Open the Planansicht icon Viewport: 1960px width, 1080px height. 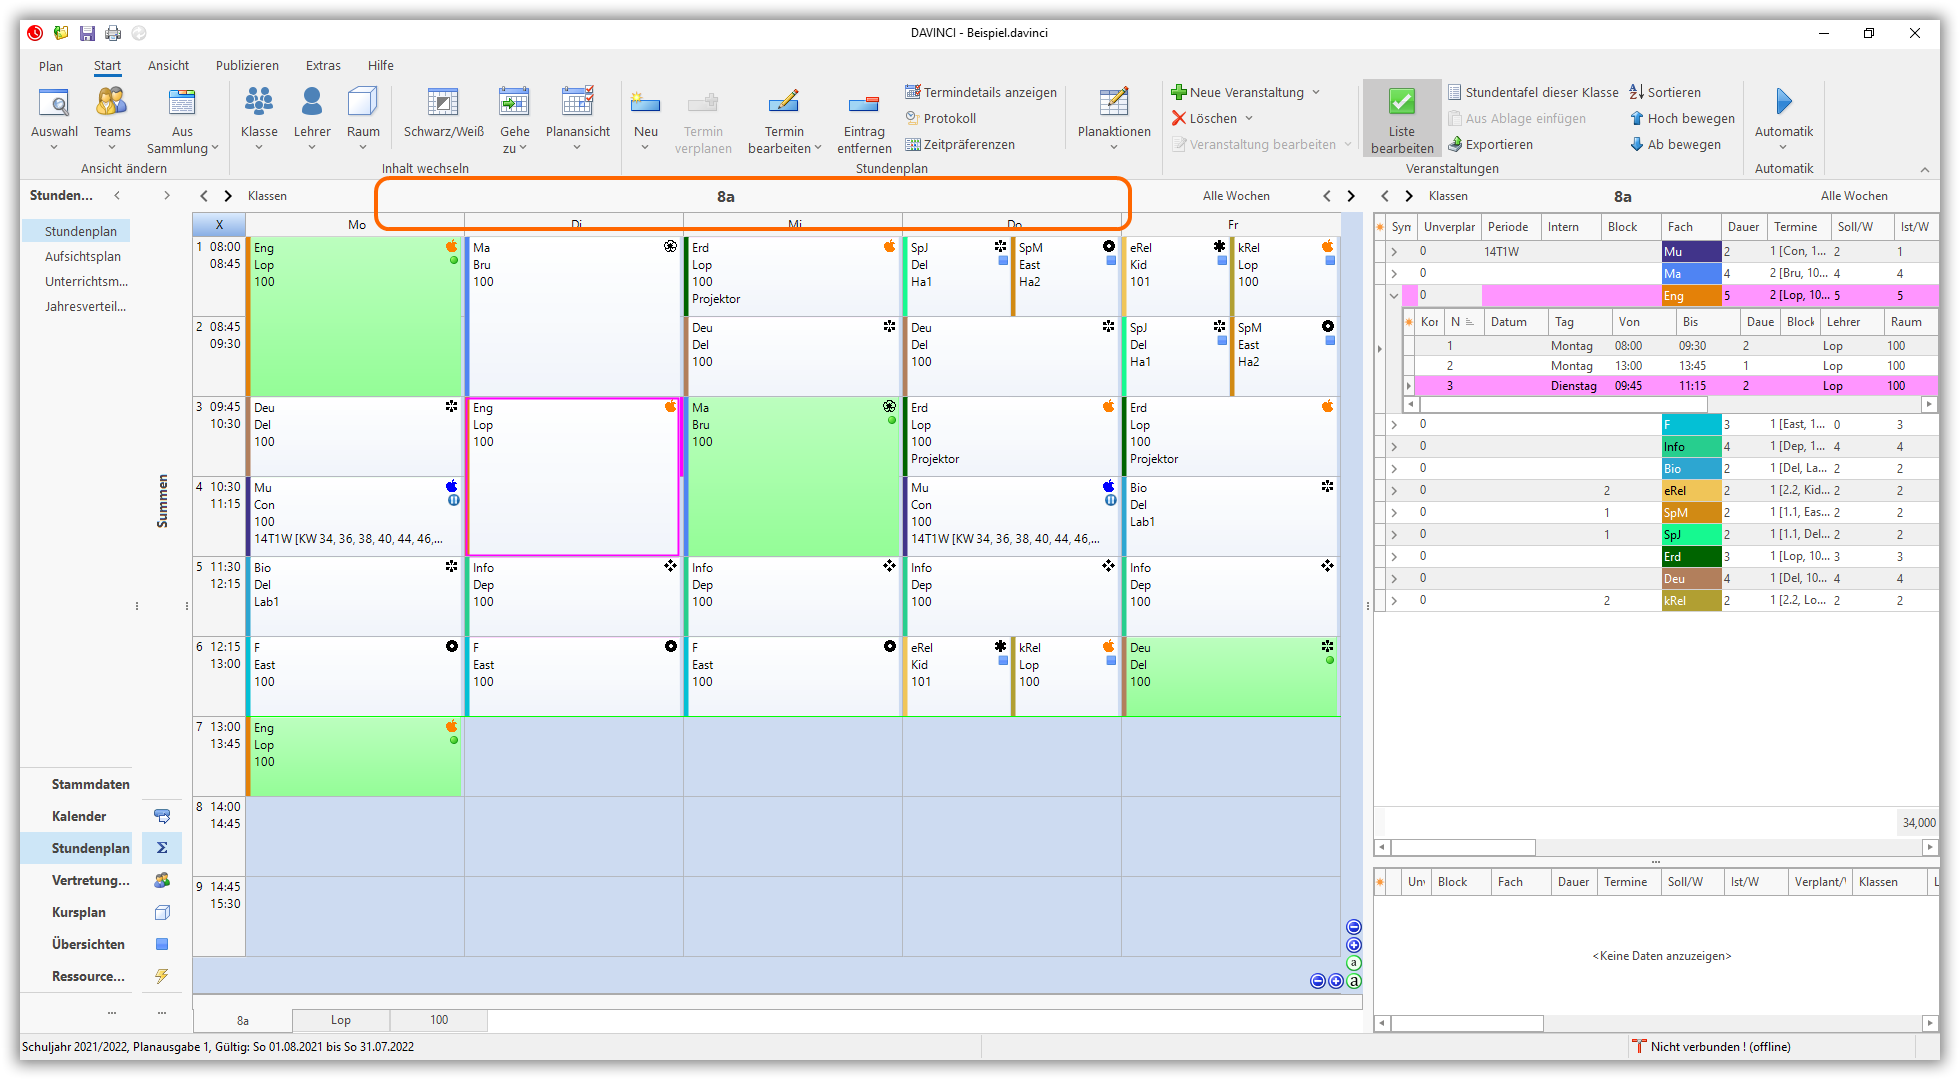coord(577,103)
